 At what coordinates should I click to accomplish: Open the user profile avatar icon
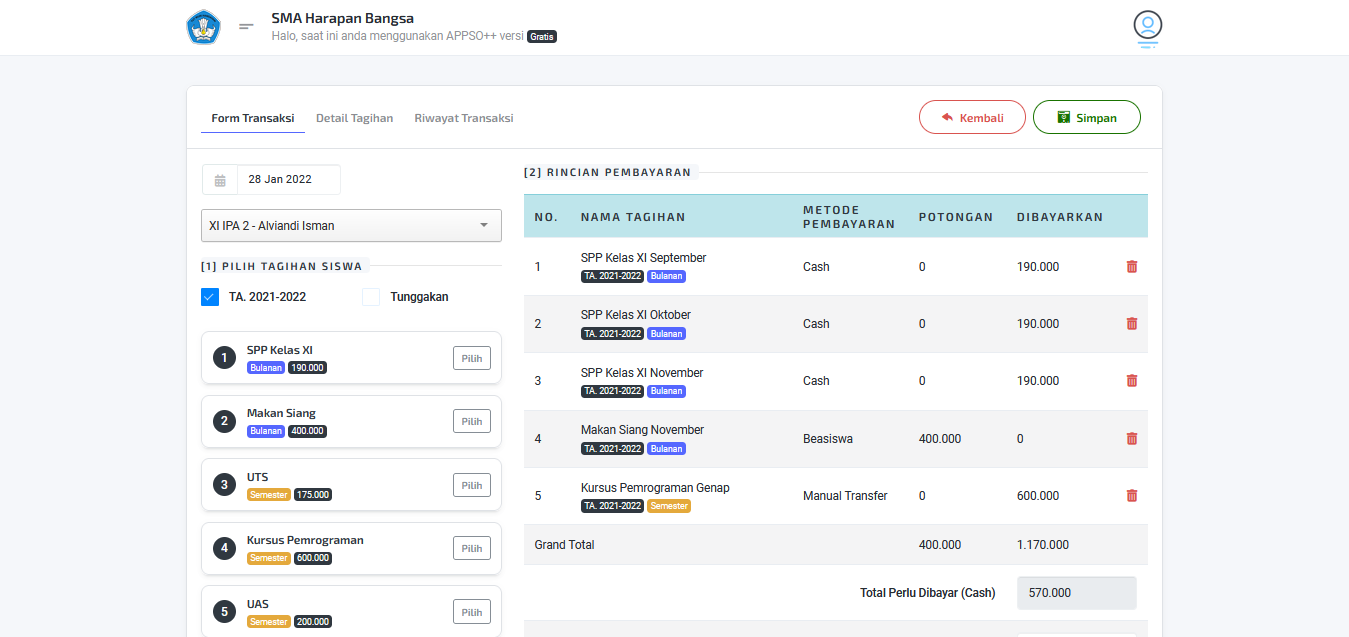(x=1147, y=26)
